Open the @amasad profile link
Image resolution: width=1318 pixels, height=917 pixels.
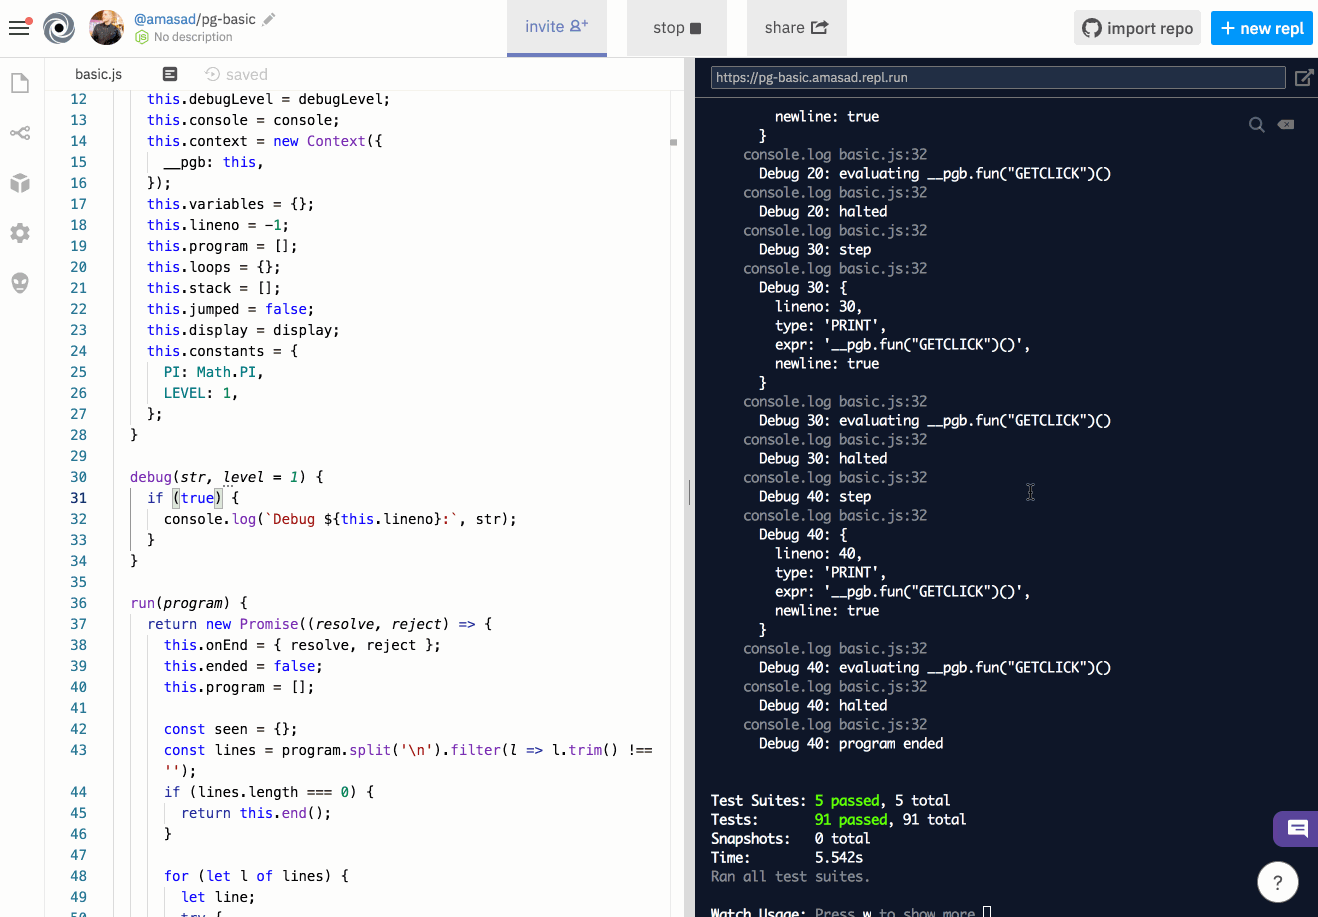165,19
